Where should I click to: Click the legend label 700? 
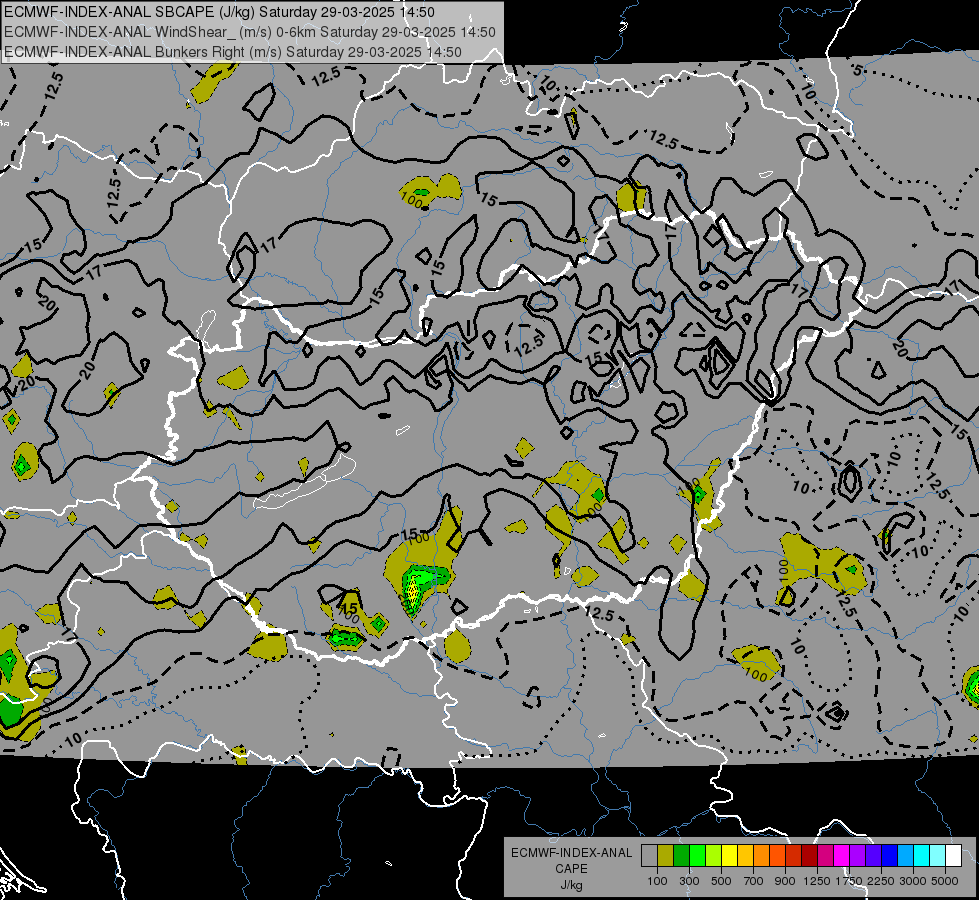[x=754, y=881]
